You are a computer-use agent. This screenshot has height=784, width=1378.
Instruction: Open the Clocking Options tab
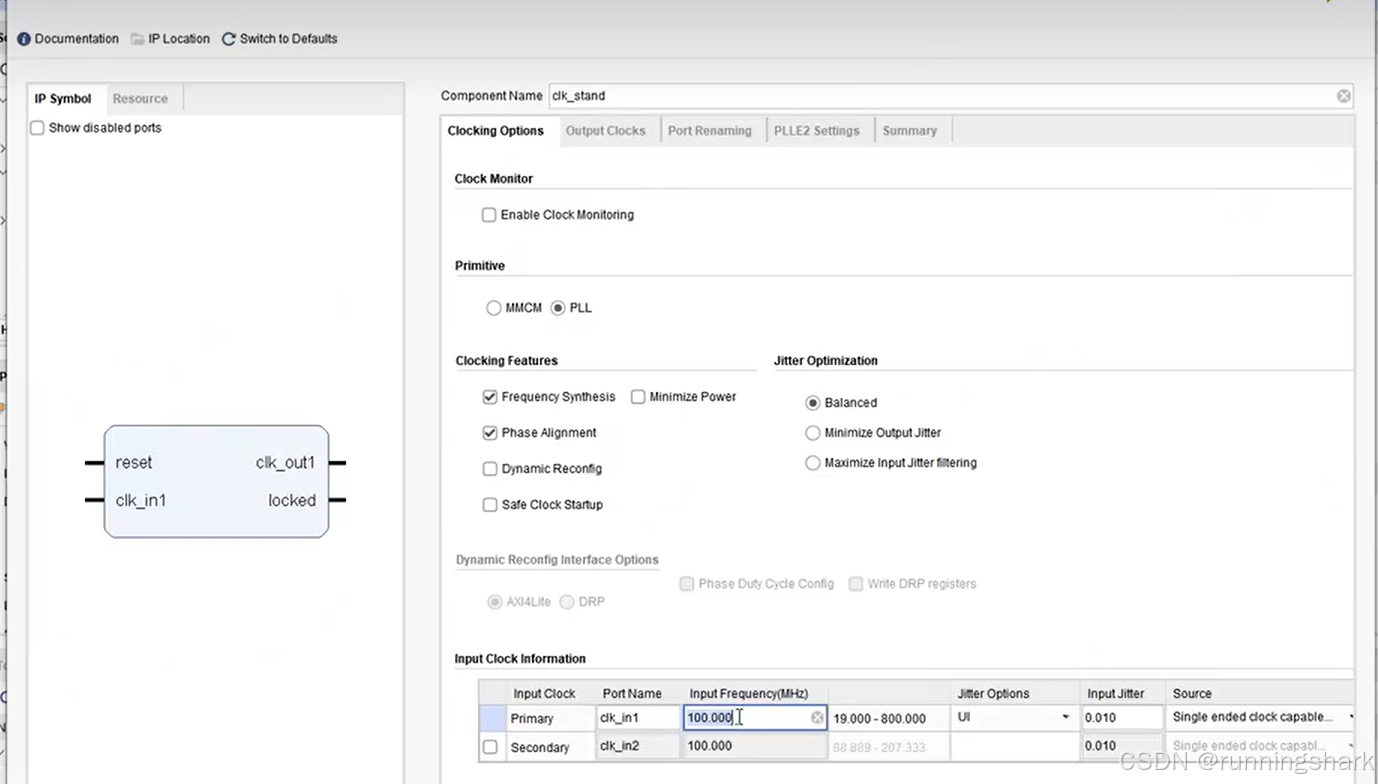coord(496,131)
